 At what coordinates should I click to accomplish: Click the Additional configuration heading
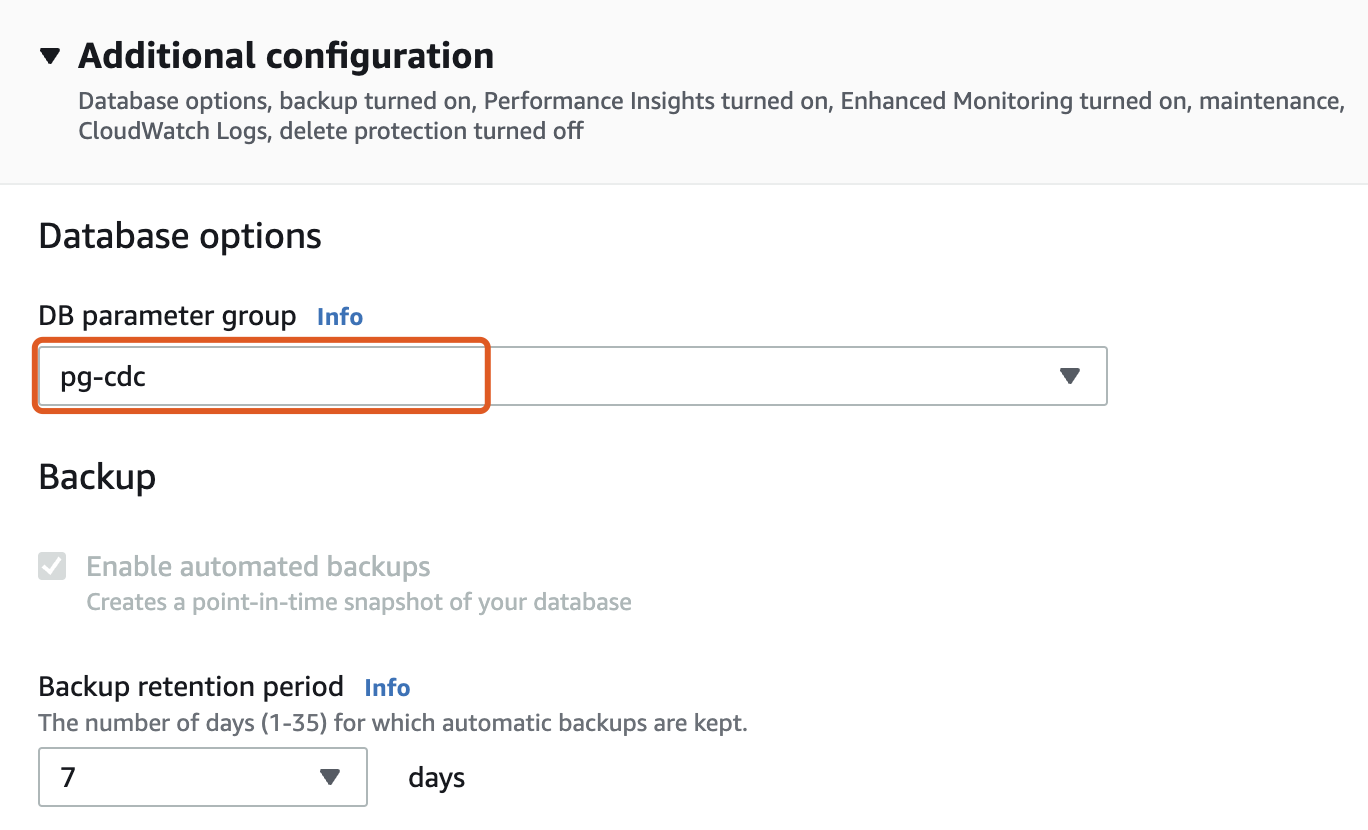point(286,56)
